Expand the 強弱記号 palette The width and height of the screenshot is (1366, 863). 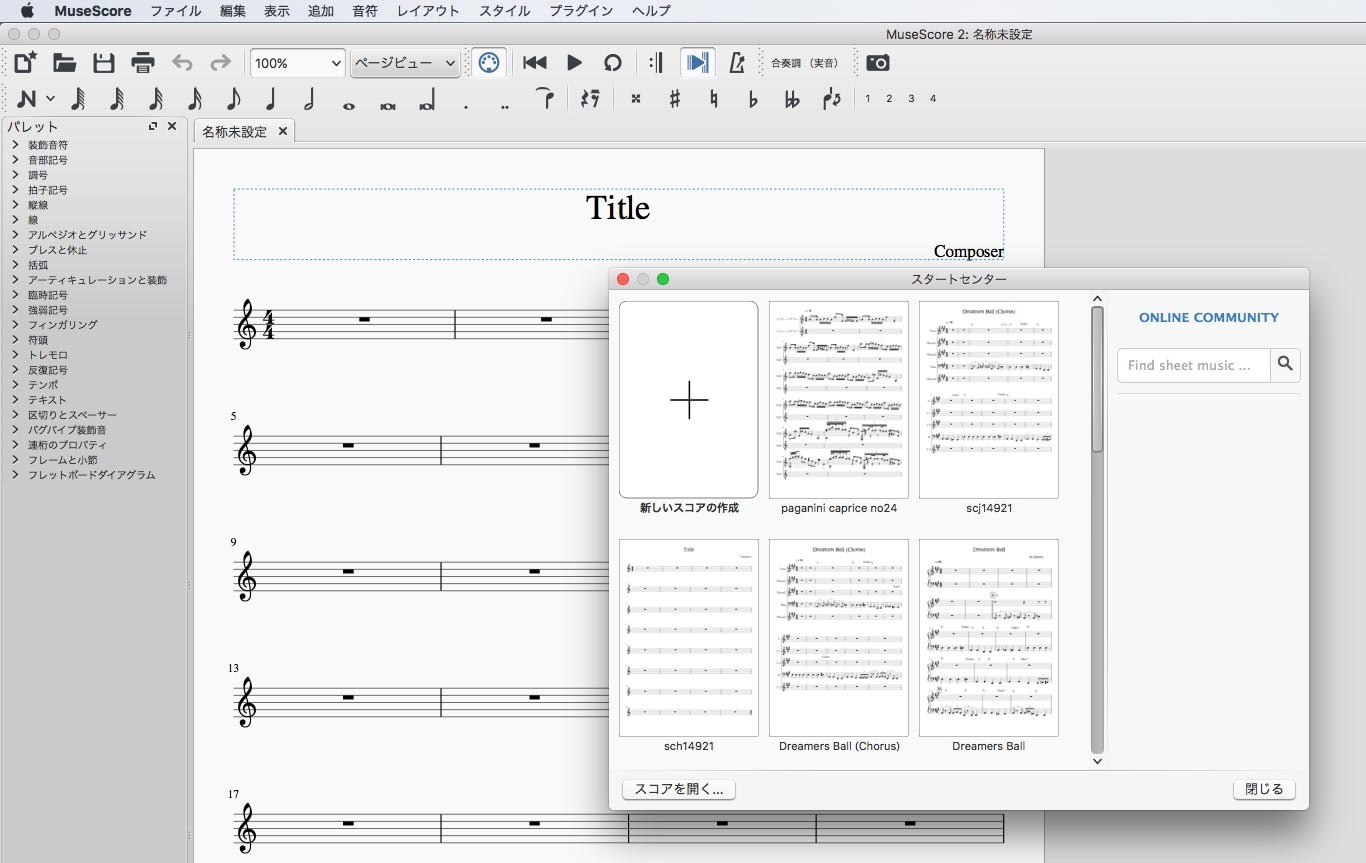pyautogui.click(x=16, y=310)
